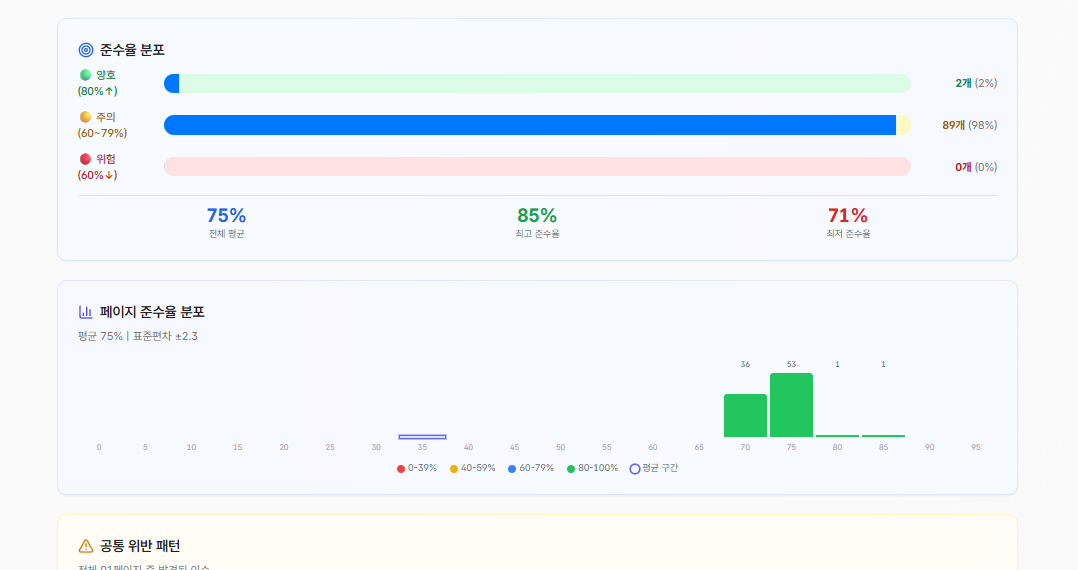
Task: Click the histogram bar labeled 53
Action: 791,405
